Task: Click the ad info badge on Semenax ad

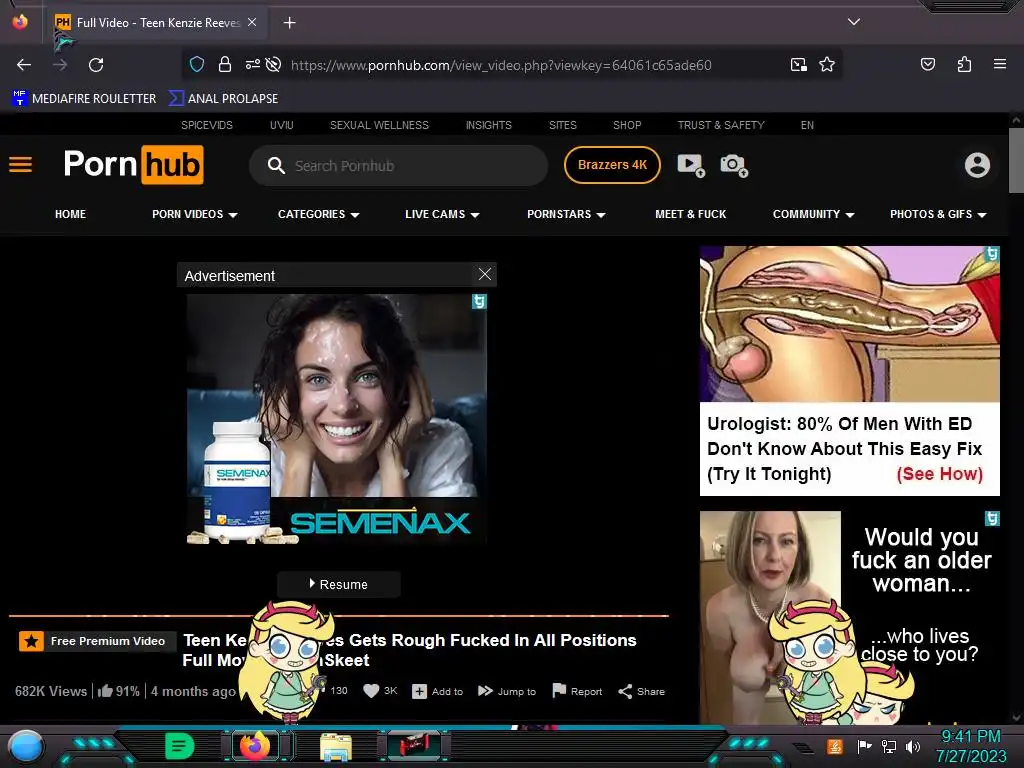Action: pyautogui.click(x=479, y=301)
